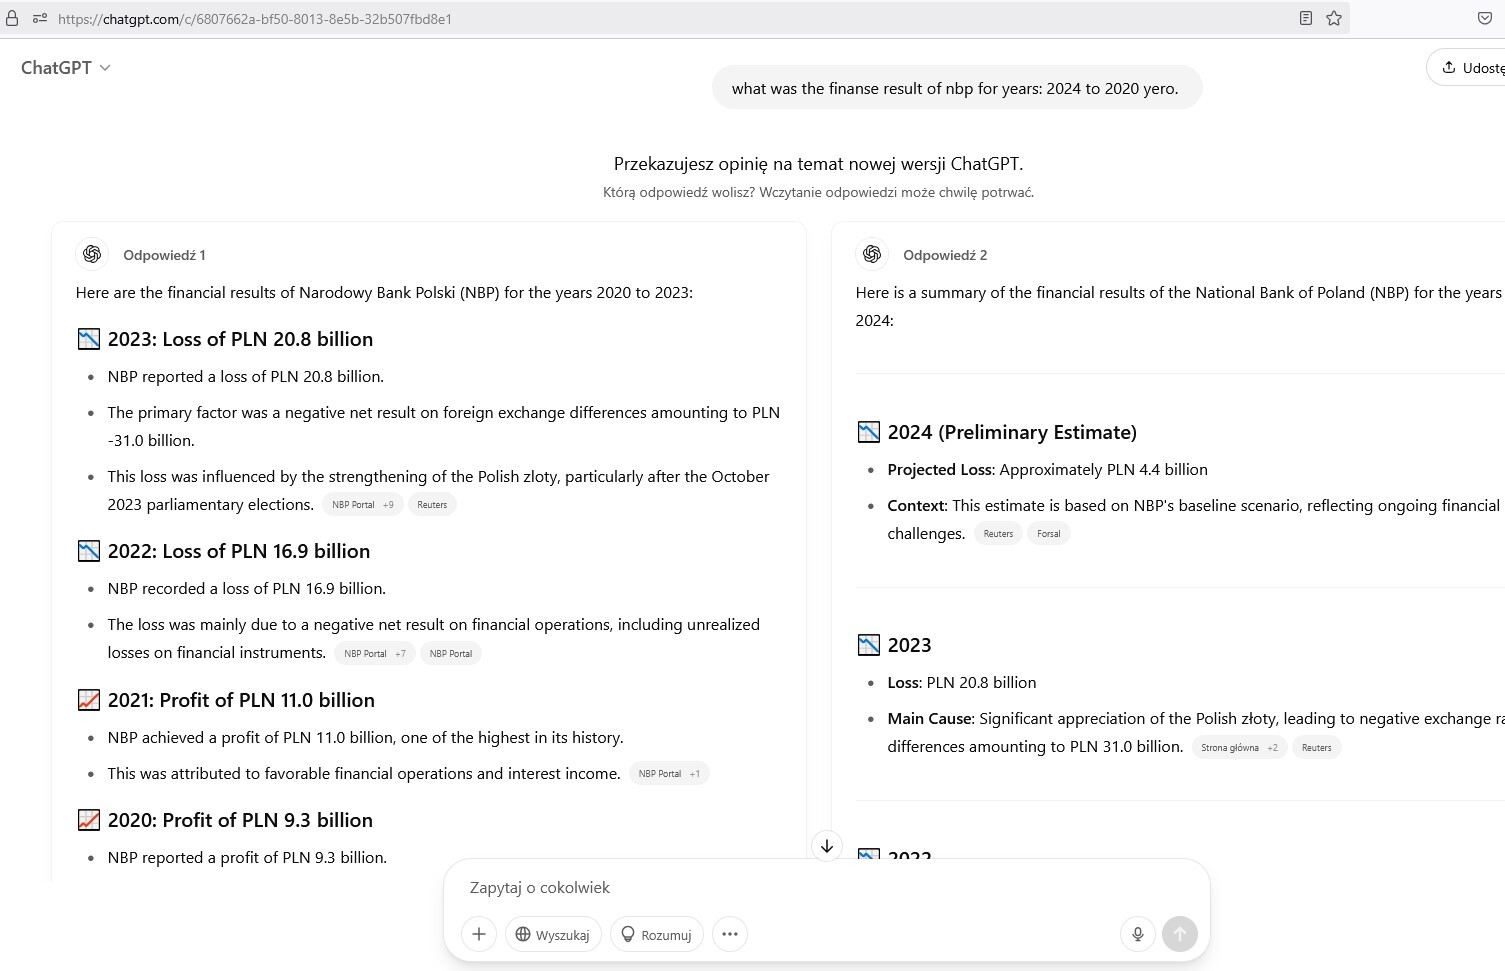Screen dimensions: 1505x971
Task: Expand the ChatGPT model dropdown
Action: [66, 67]
